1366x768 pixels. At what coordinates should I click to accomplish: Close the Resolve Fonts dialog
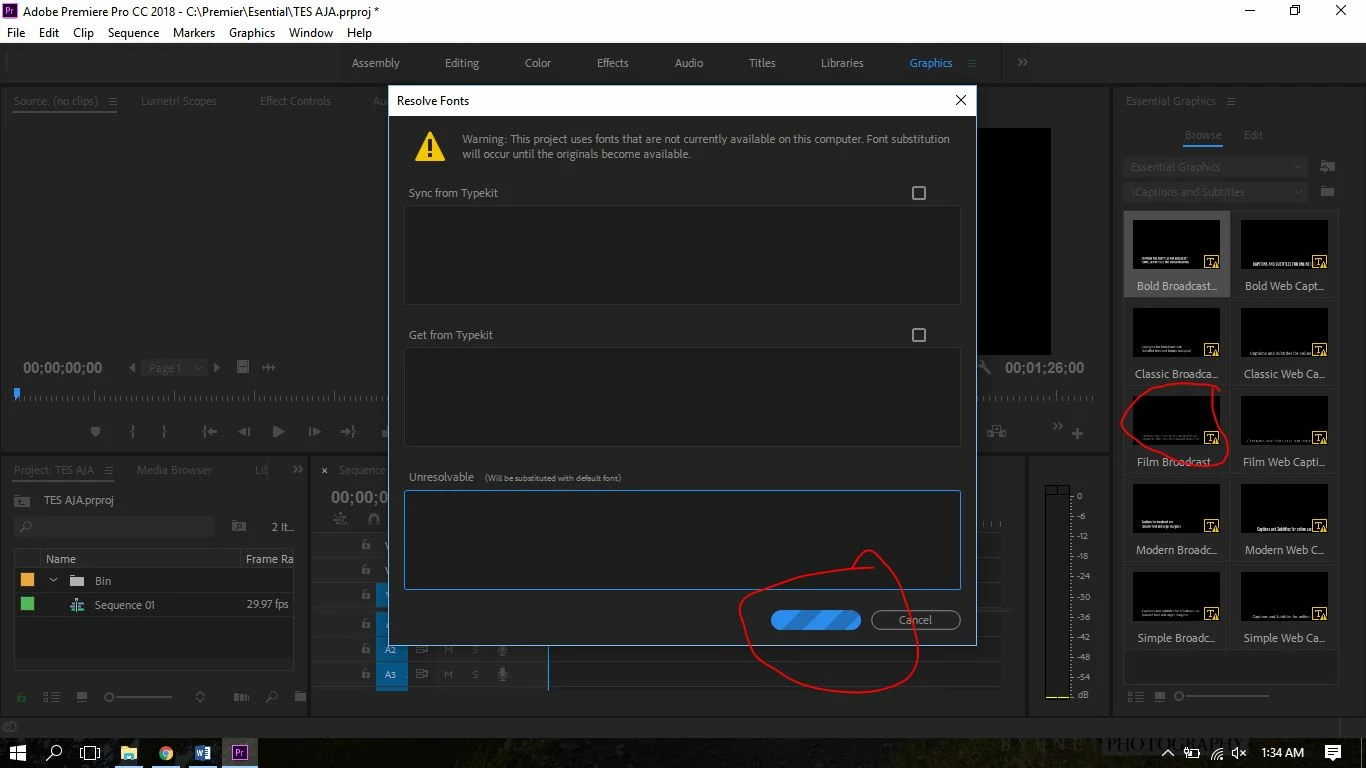click(x=961, y=100)
